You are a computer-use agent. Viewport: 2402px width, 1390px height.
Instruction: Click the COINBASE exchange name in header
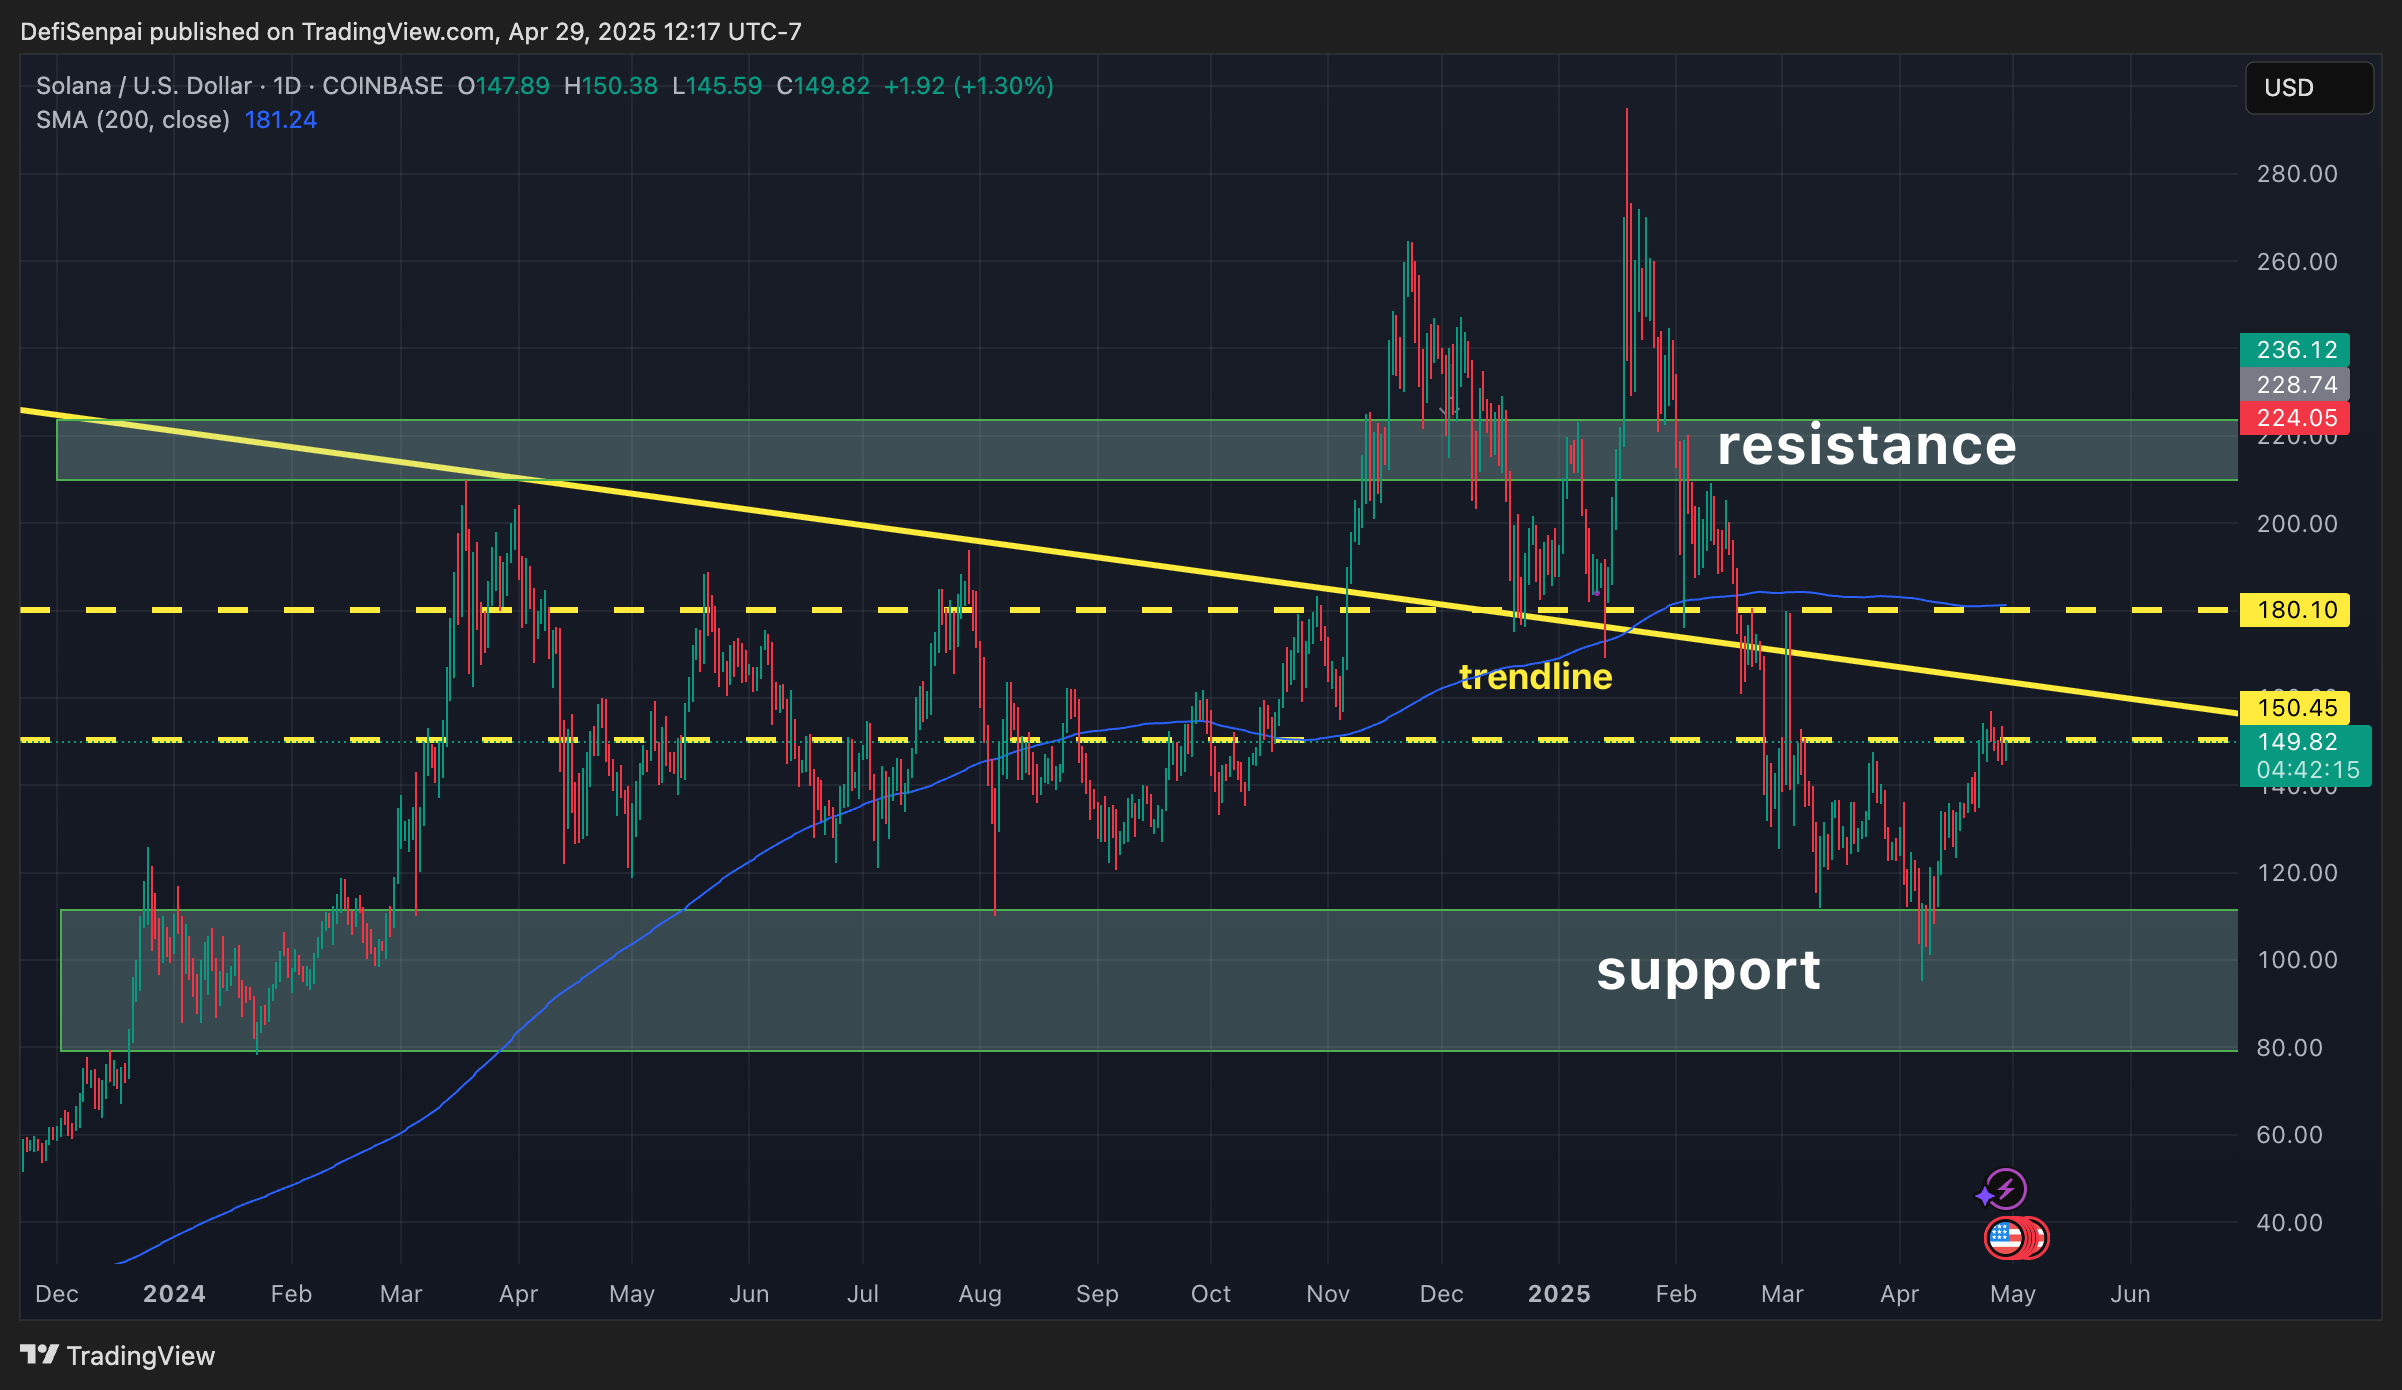click(x=382, y=86)
